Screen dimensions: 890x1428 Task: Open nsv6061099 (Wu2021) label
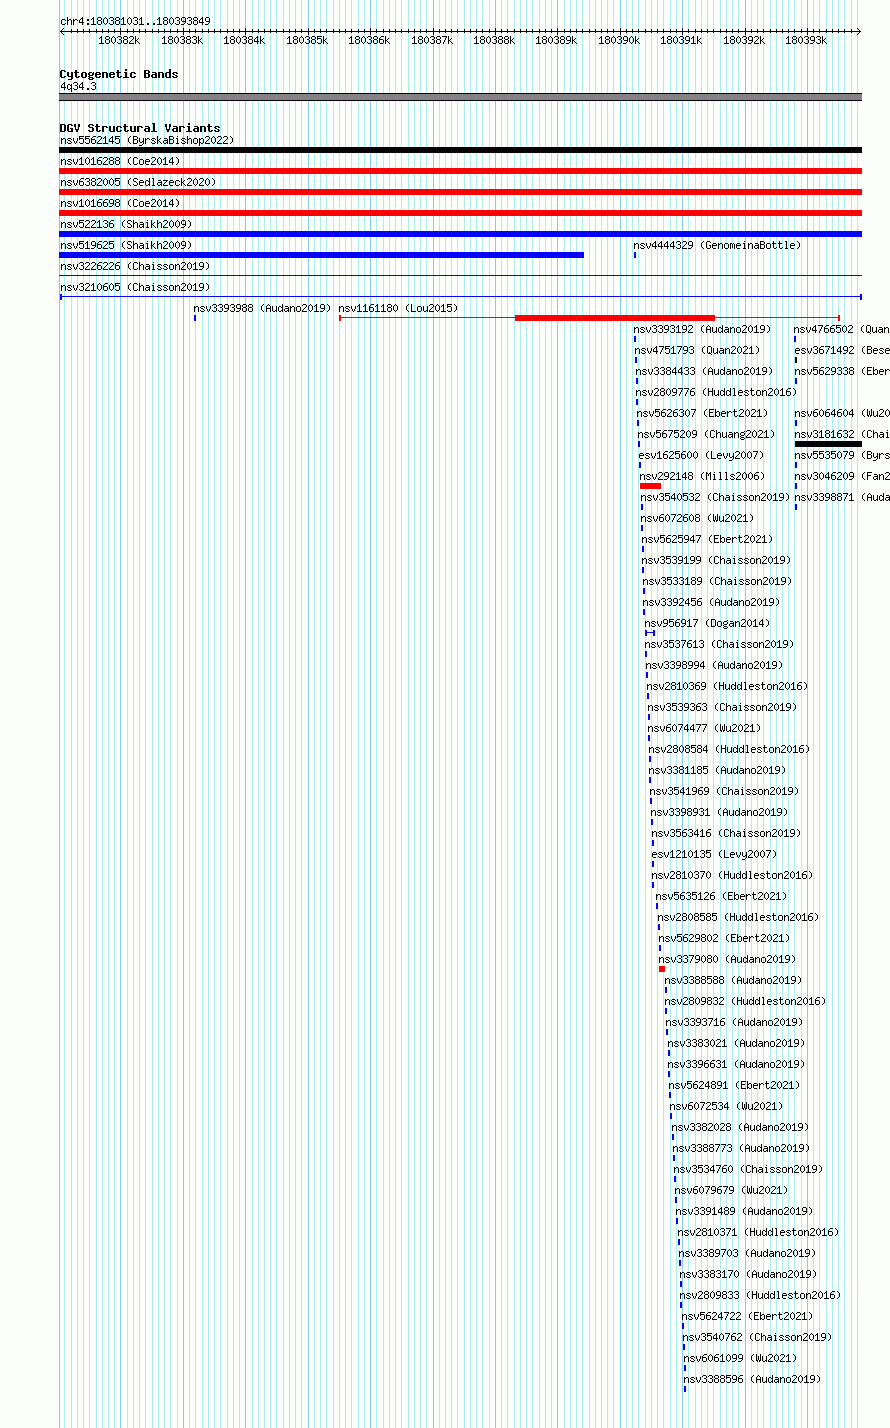click(x=741, y=1359)
